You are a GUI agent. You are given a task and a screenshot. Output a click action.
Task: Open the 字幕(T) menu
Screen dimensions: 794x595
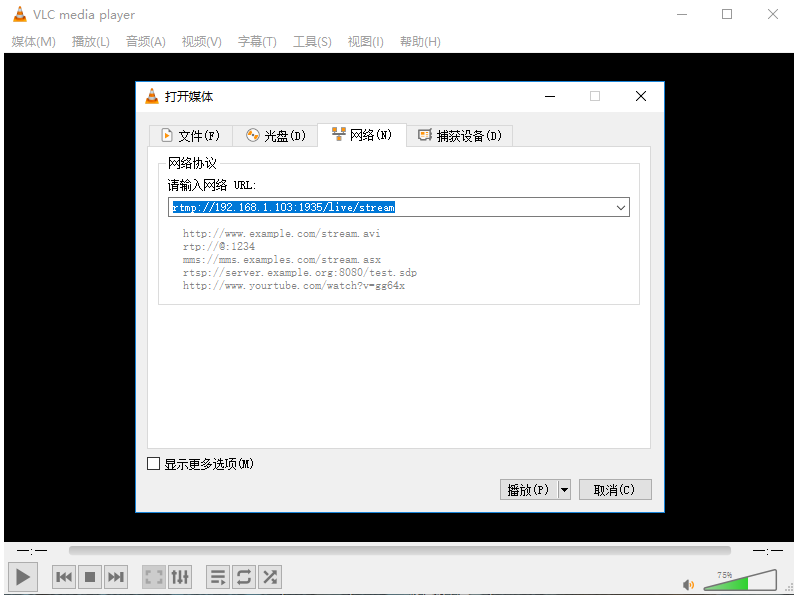click(257, 42)
